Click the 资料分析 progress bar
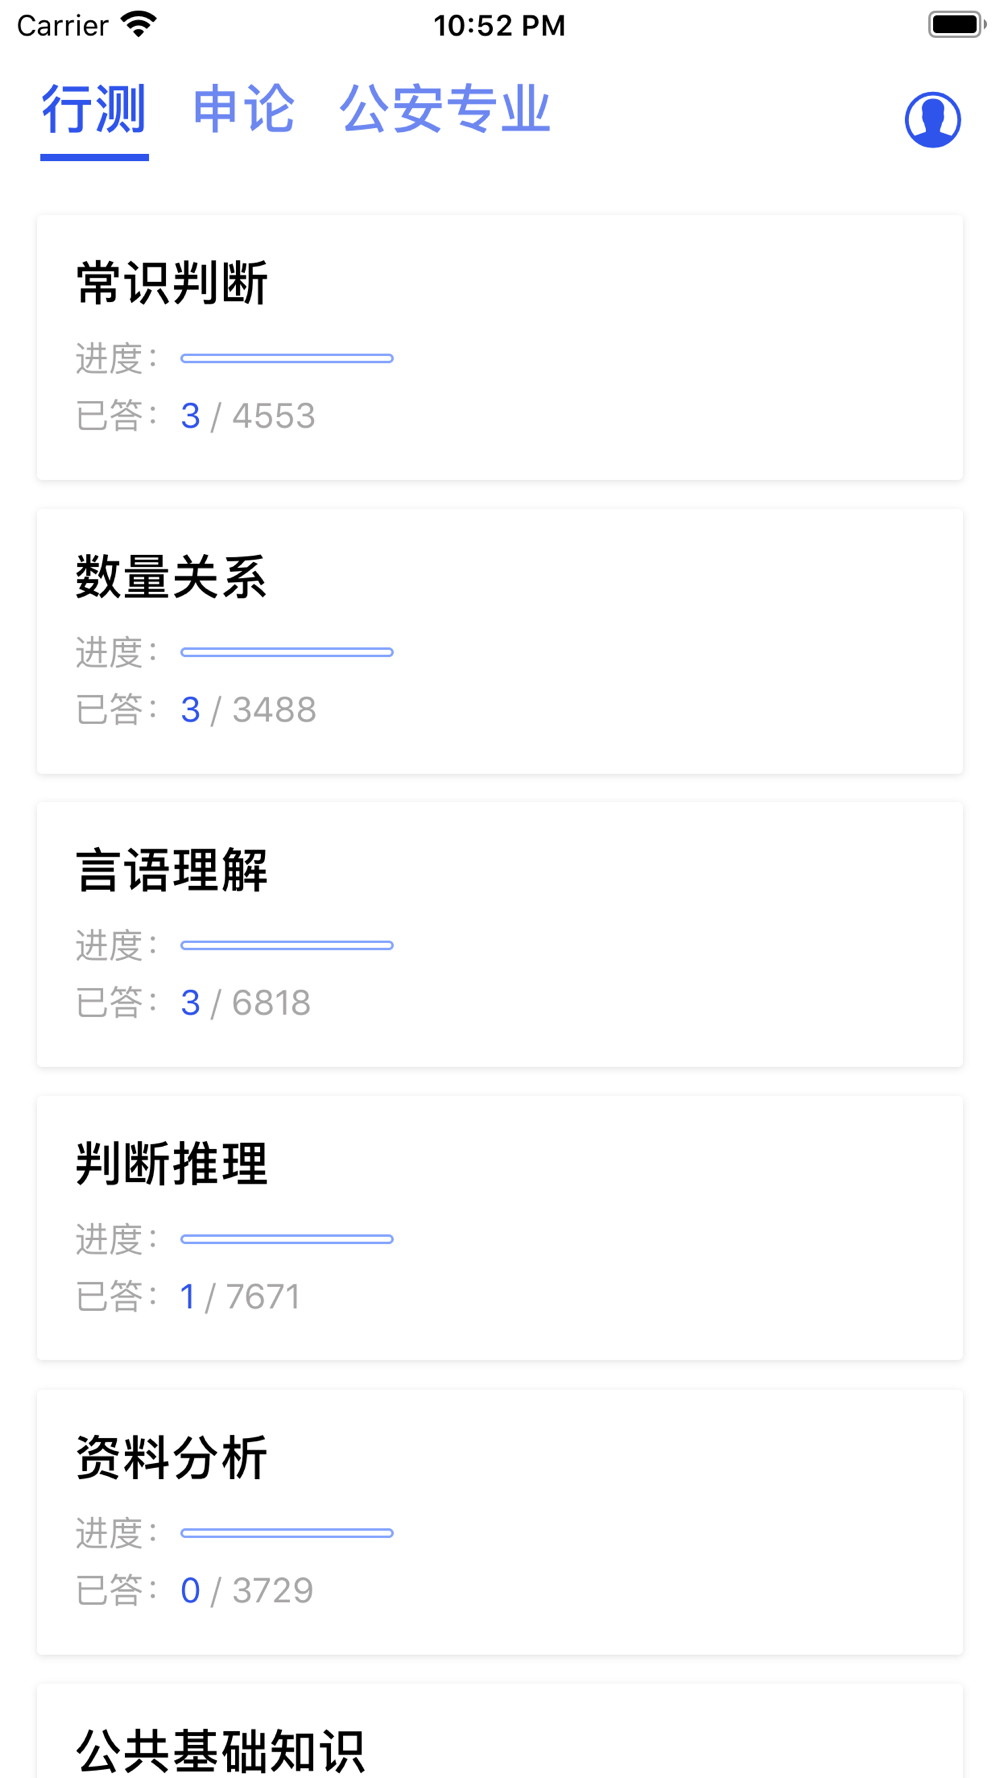1000x1778 pixels. tap(287, 1533)
